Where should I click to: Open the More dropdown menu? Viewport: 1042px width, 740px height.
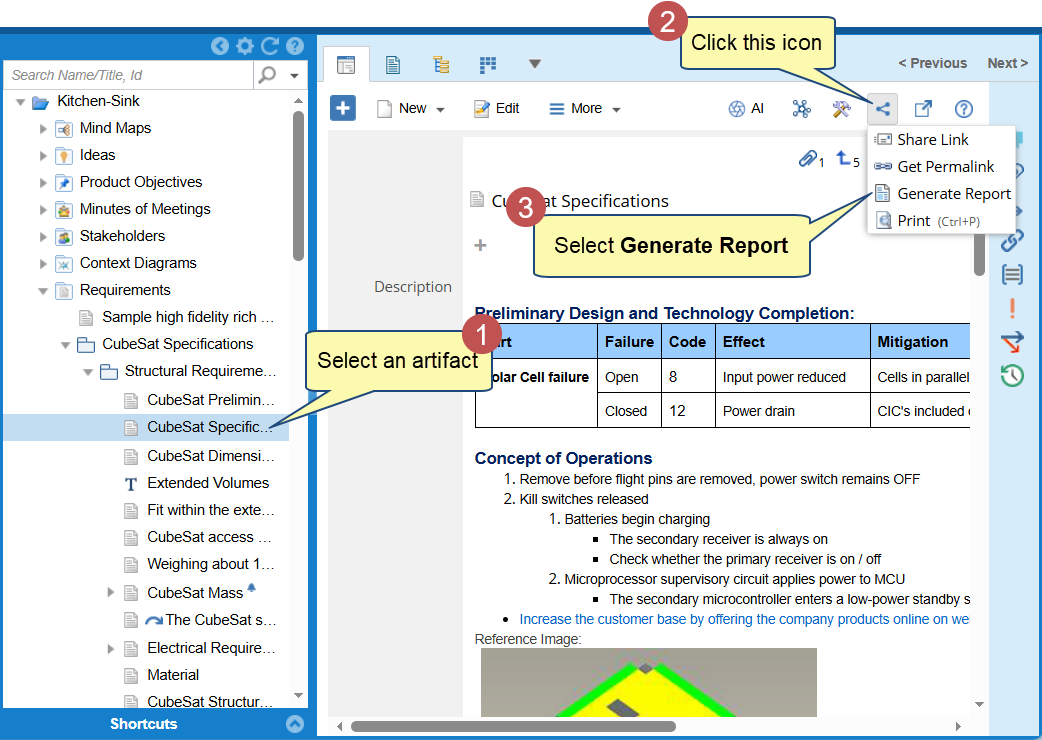point(586,109)
